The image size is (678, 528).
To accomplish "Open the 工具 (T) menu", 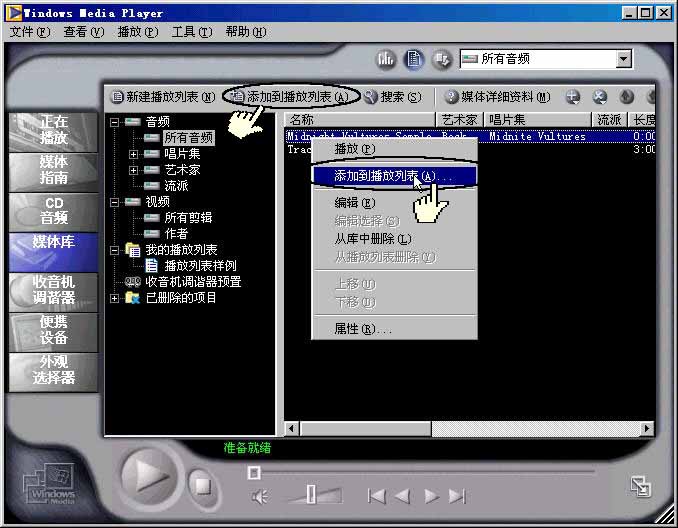I will (192, 32).
